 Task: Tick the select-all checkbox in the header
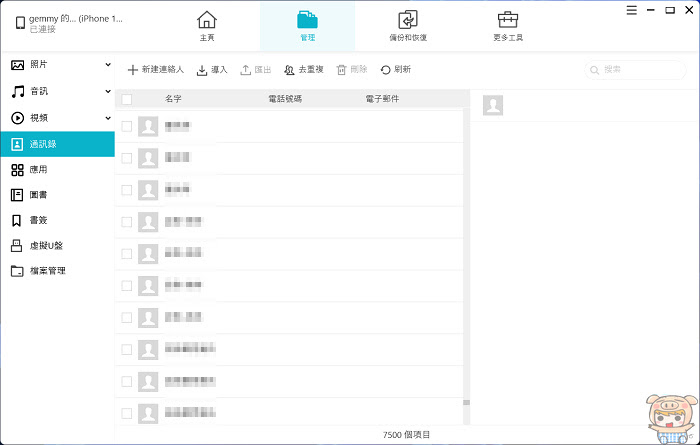(x=127, y=99)
